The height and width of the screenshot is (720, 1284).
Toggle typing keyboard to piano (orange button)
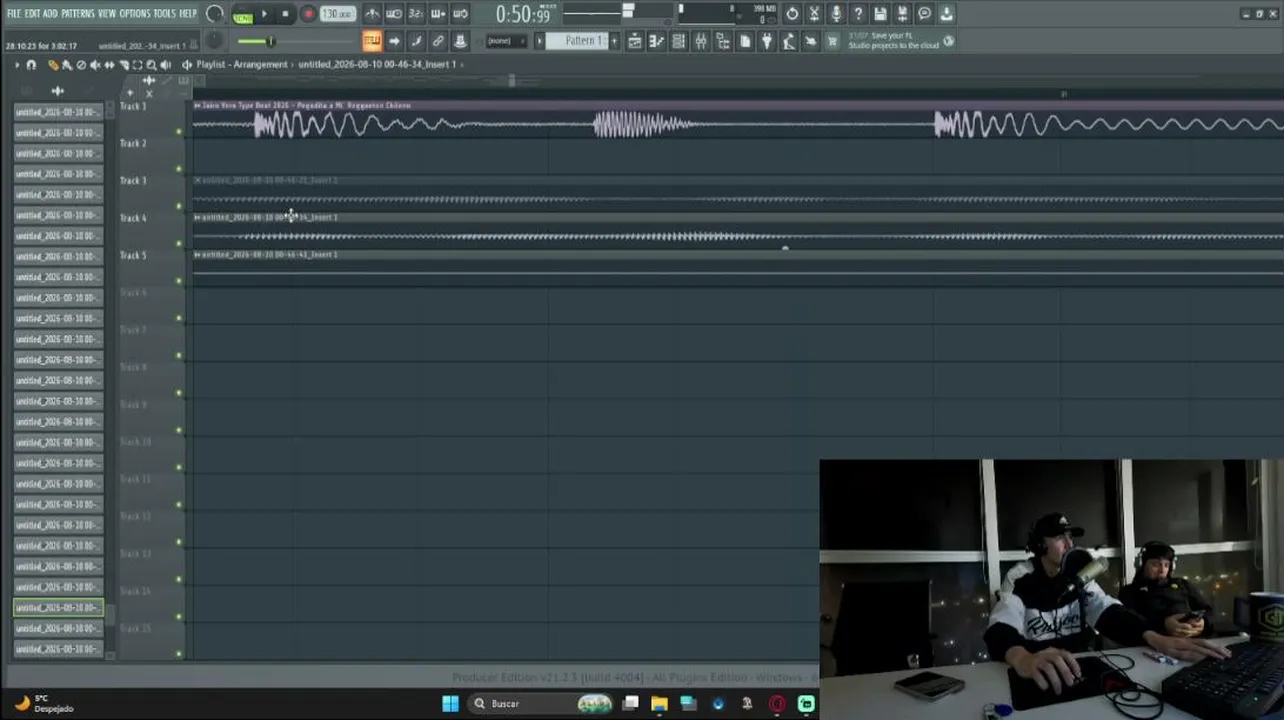click(x=372, y=41)
